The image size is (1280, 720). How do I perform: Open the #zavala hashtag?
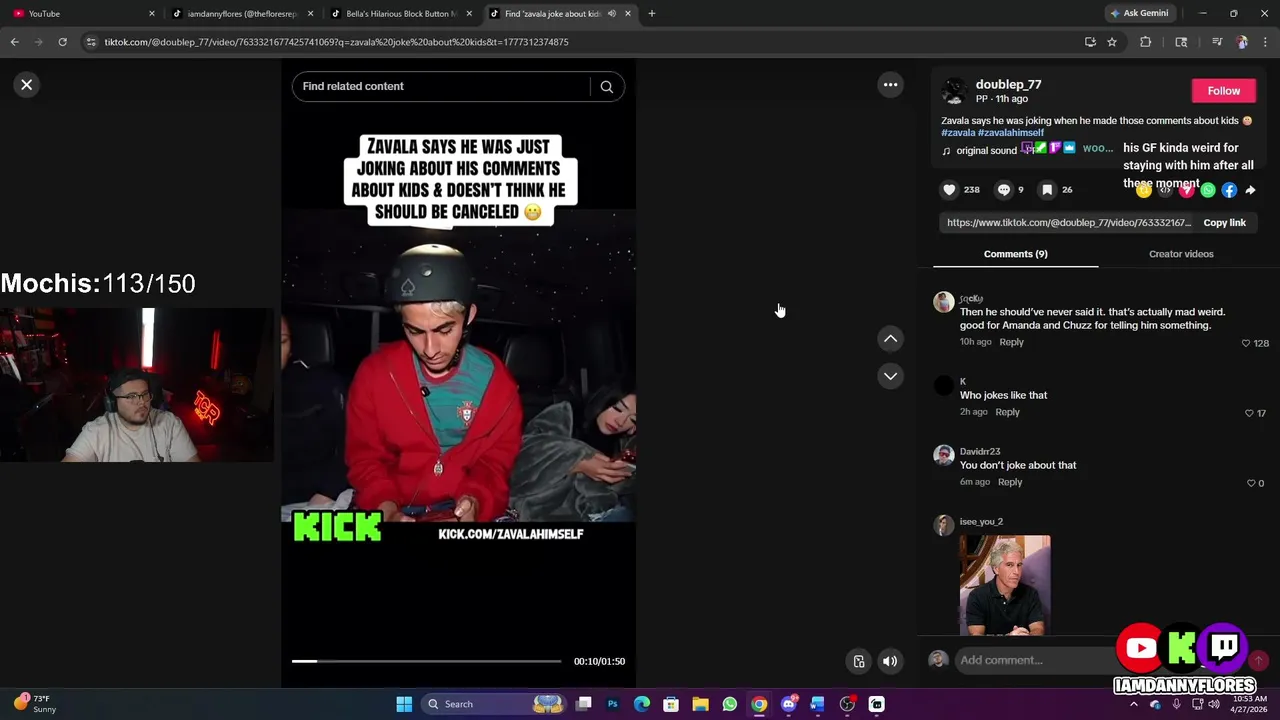pyautogui.click(x=958, y=133)
